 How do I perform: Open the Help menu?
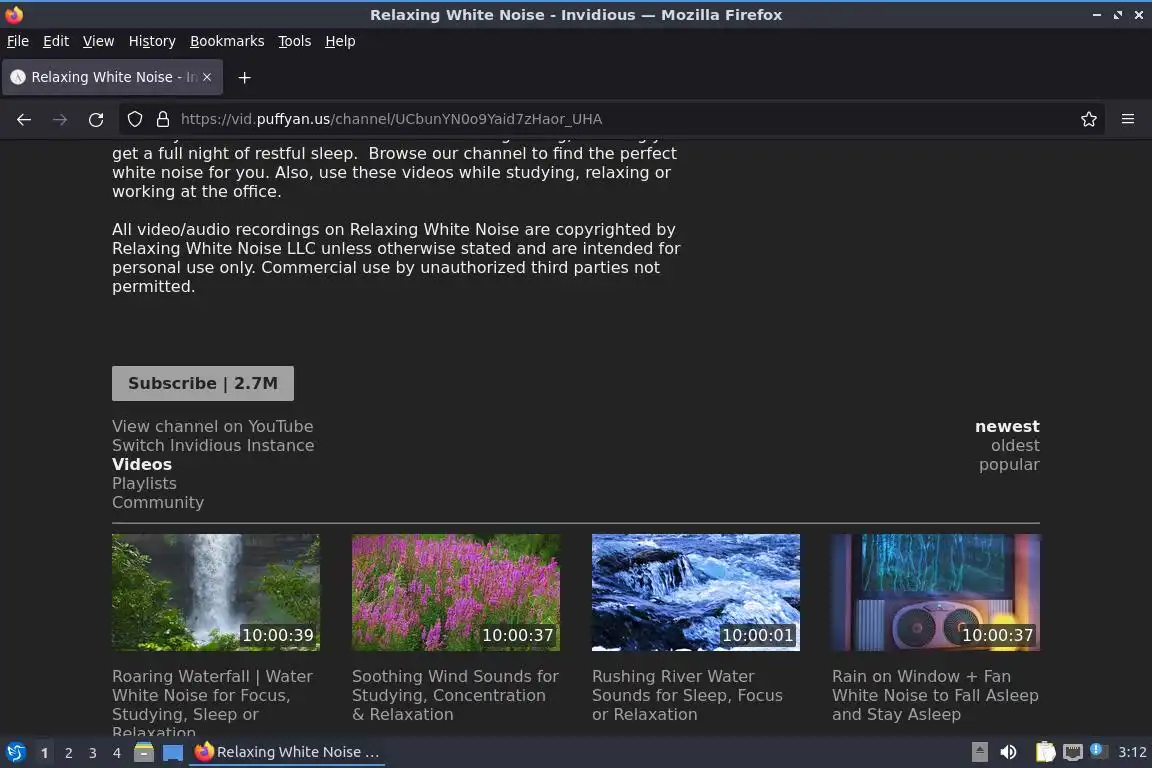340,41
